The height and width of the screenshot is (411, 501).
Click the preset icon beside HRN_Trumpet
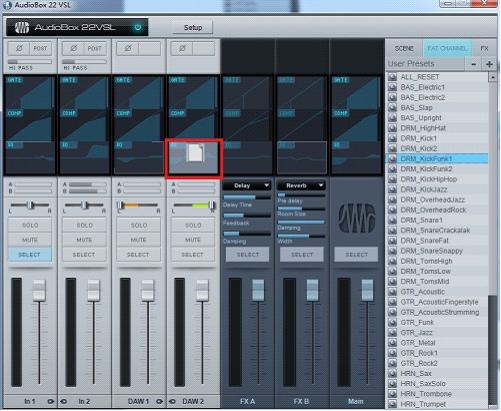coord(392,404)
